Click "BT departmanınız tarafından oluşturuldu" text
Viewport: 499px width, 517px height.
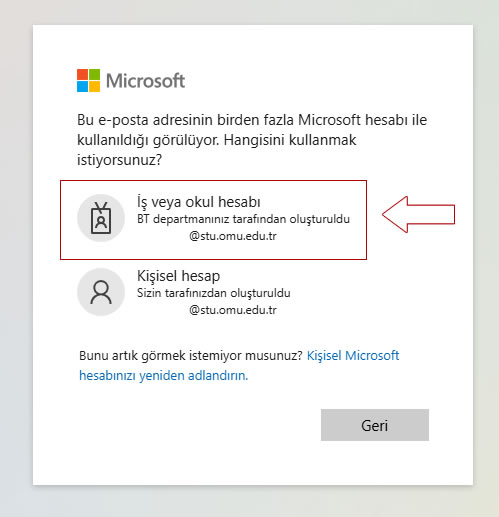[243, 219]
